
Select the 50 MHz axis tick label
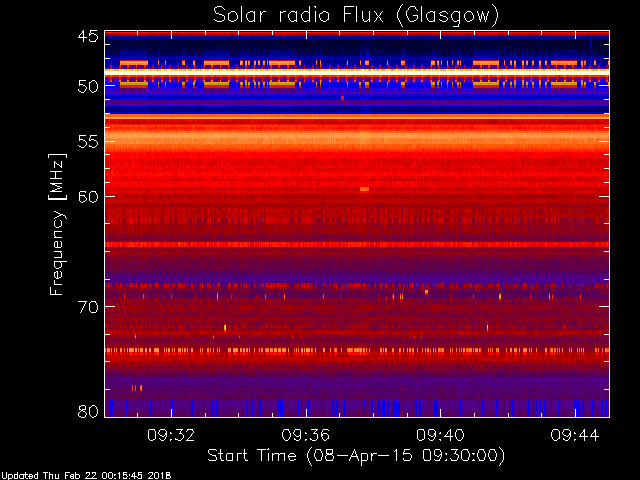click(88, 87)
